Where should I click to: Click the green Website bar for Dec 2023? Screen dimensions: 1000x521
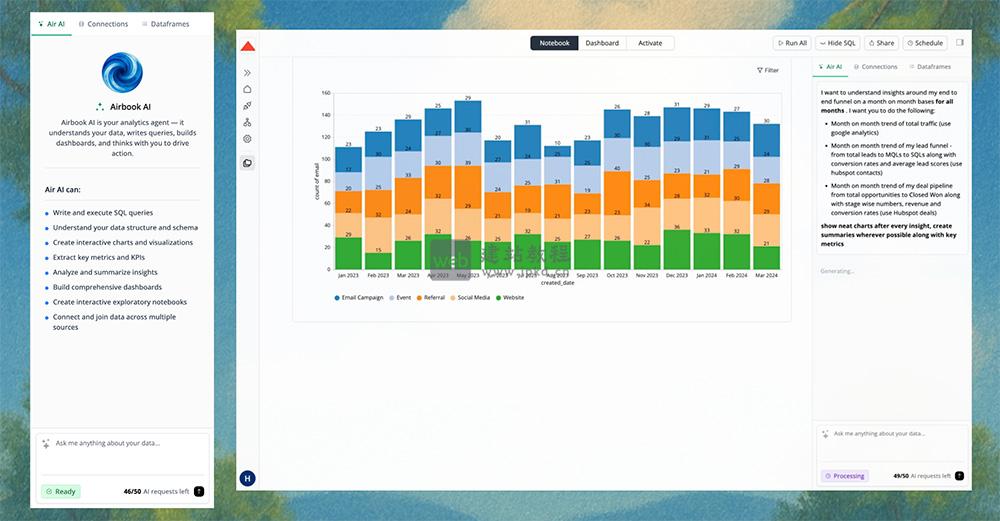(677, 249)
